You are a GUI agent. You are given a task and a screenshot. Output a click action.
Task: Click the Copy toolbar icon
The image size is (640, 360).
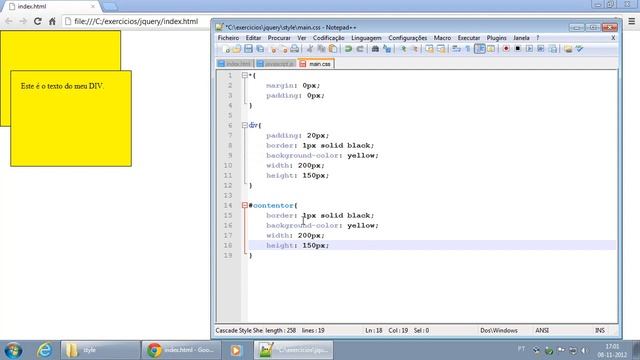[322, 49]
